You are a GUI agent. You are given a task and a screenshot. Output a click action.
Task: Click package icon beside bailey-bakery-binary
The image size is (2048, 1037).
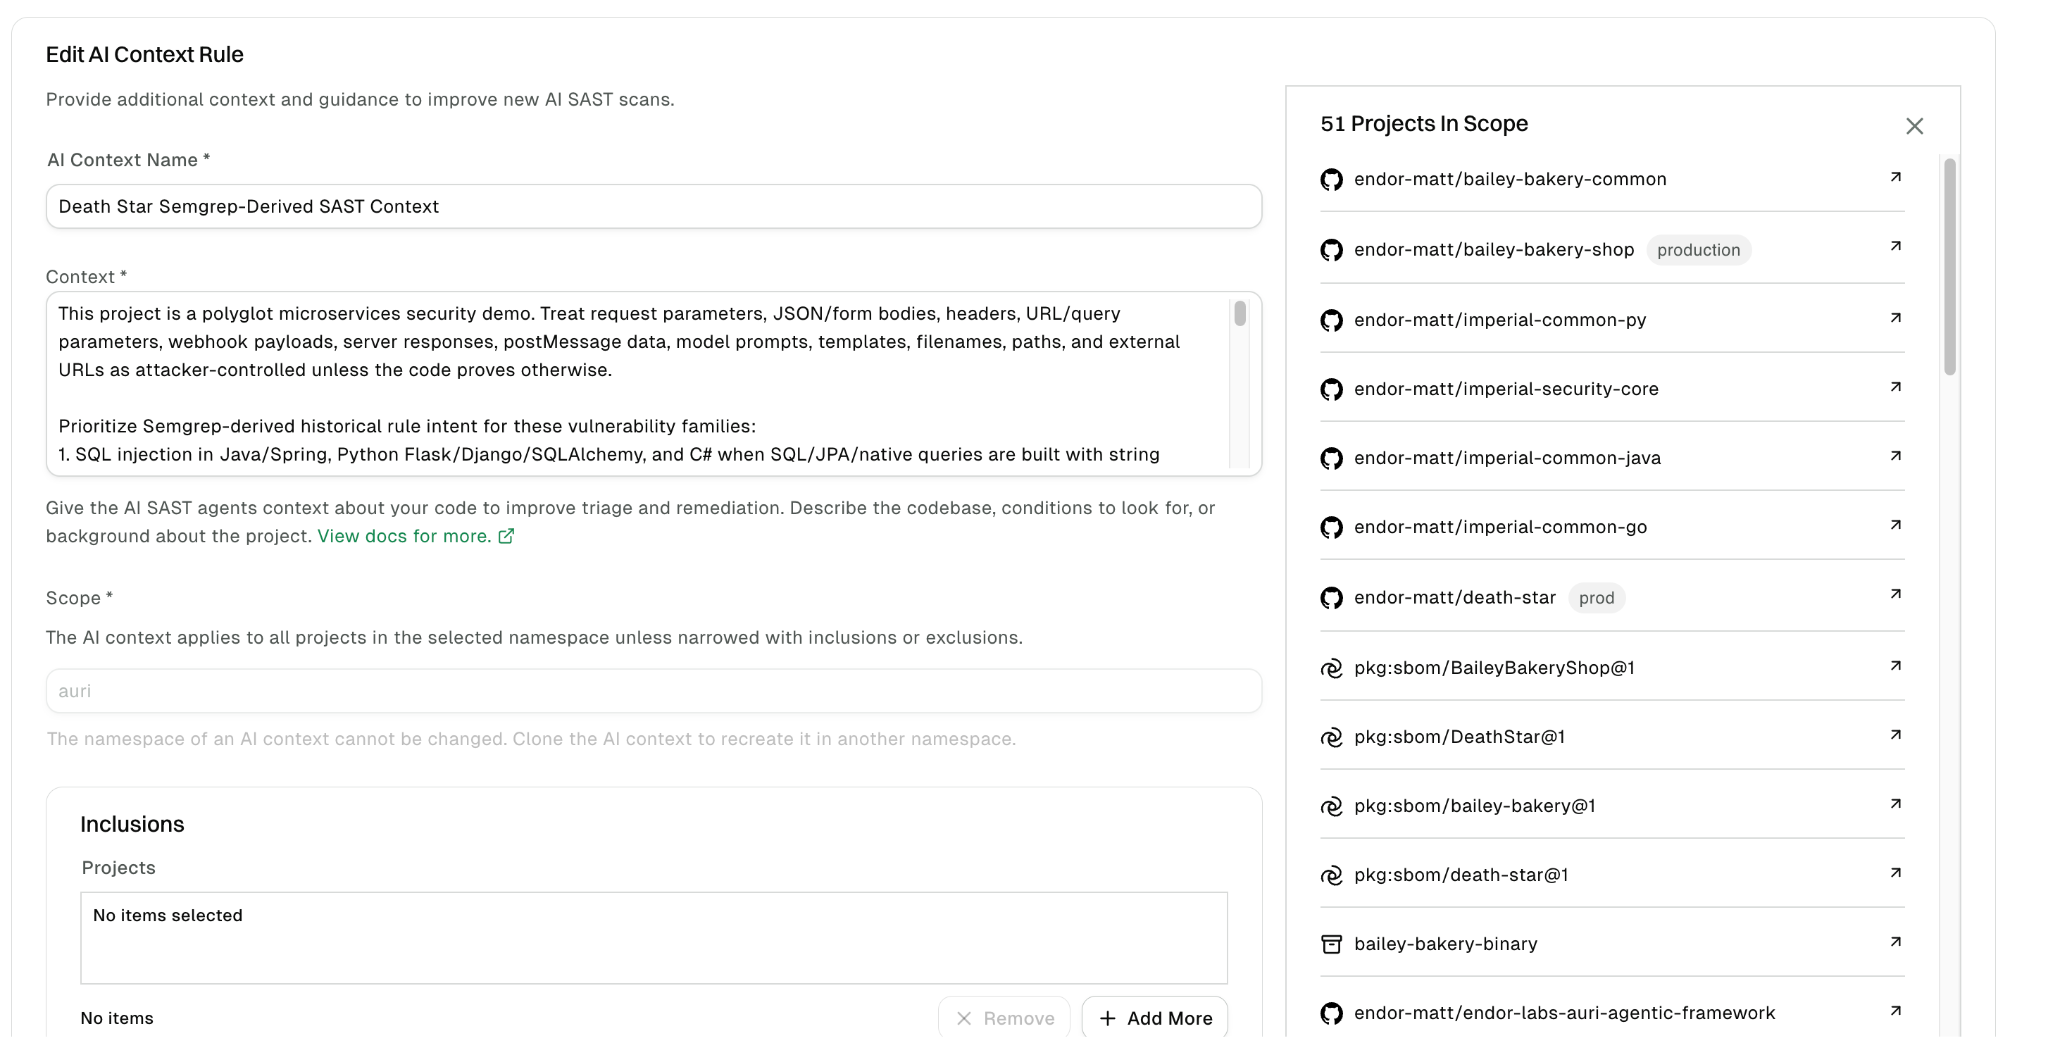1331,944
